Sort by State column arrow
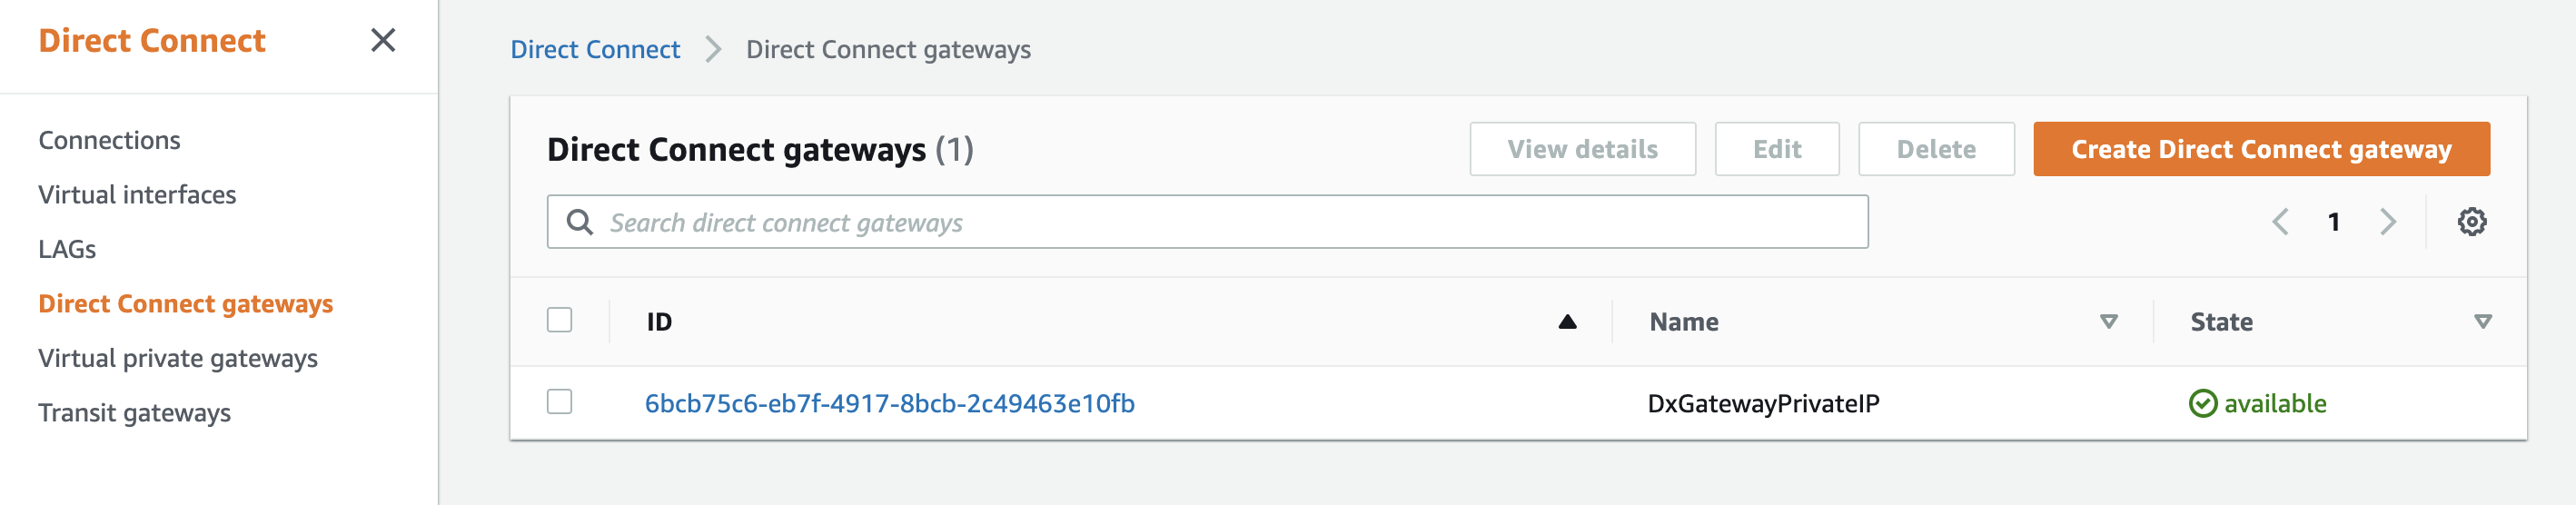 tap(2483, 322)
